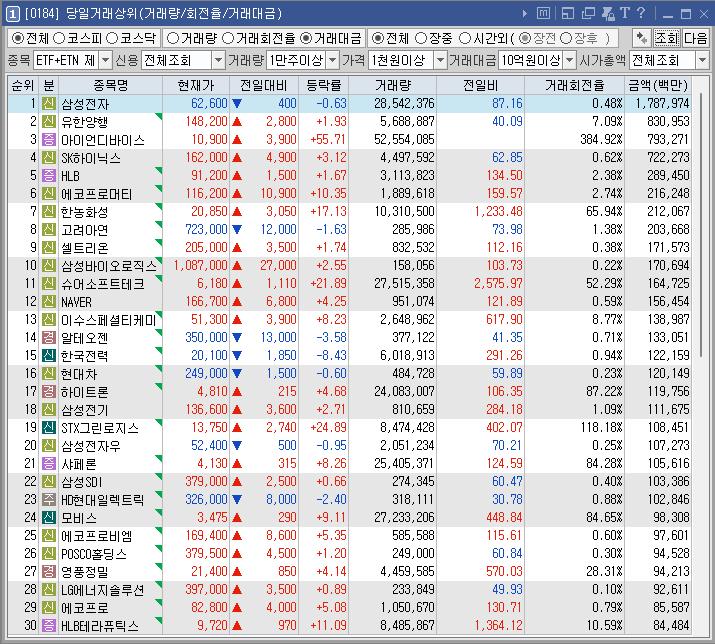This screenshot has height=644, width=715.
Task: Toggle the pin-lock icon in title bar
Action: coord(608,14)
